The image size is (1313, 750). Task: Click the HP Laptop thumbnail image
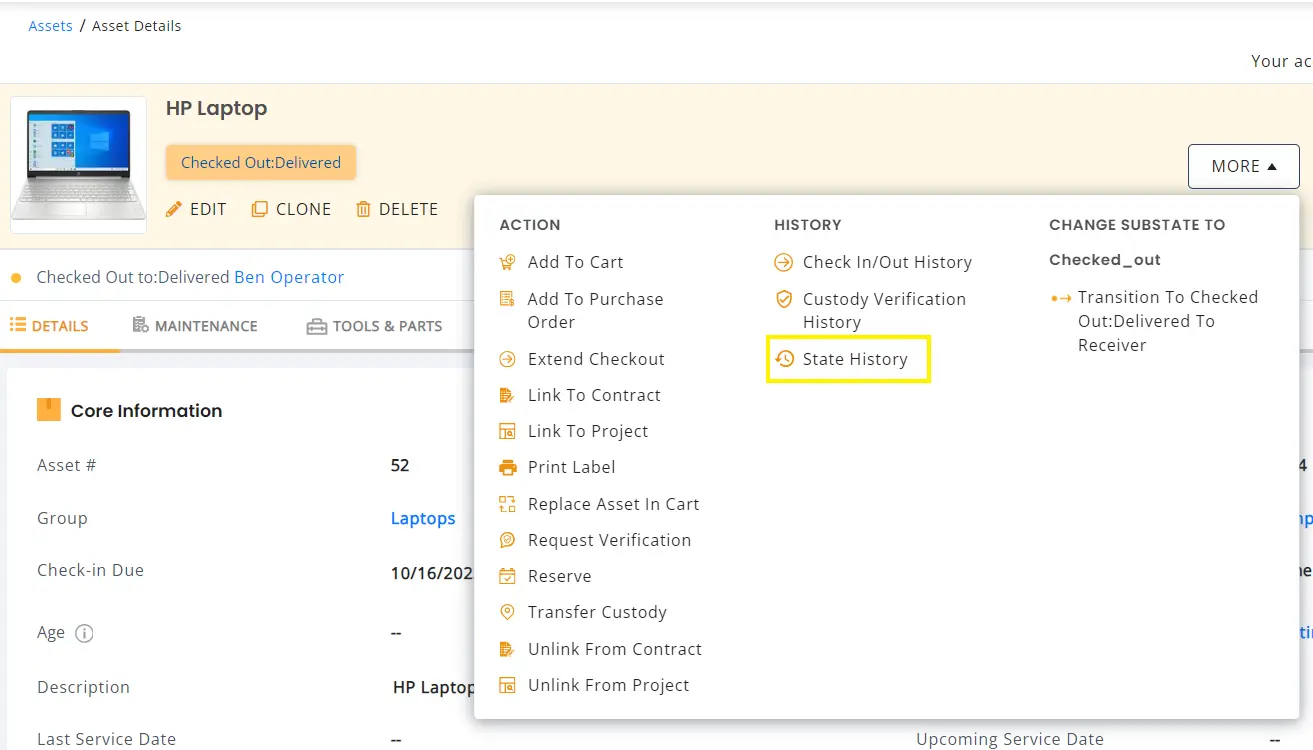coord(79,165)
